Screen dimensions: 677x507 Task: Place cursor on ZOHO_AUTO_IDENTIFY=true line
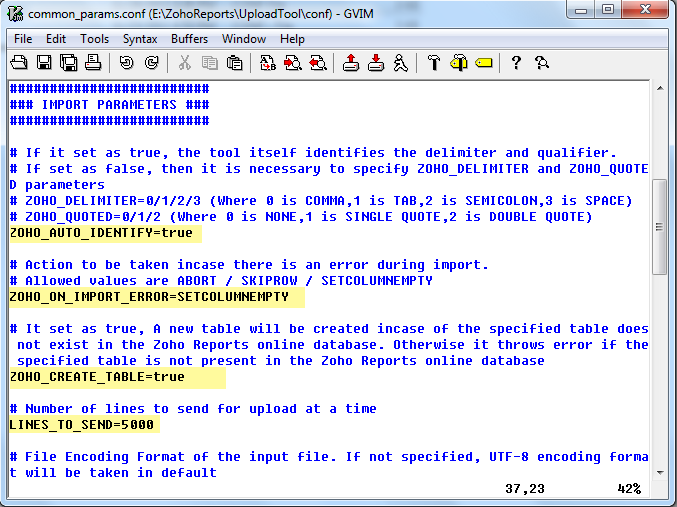tap(101, 233)
